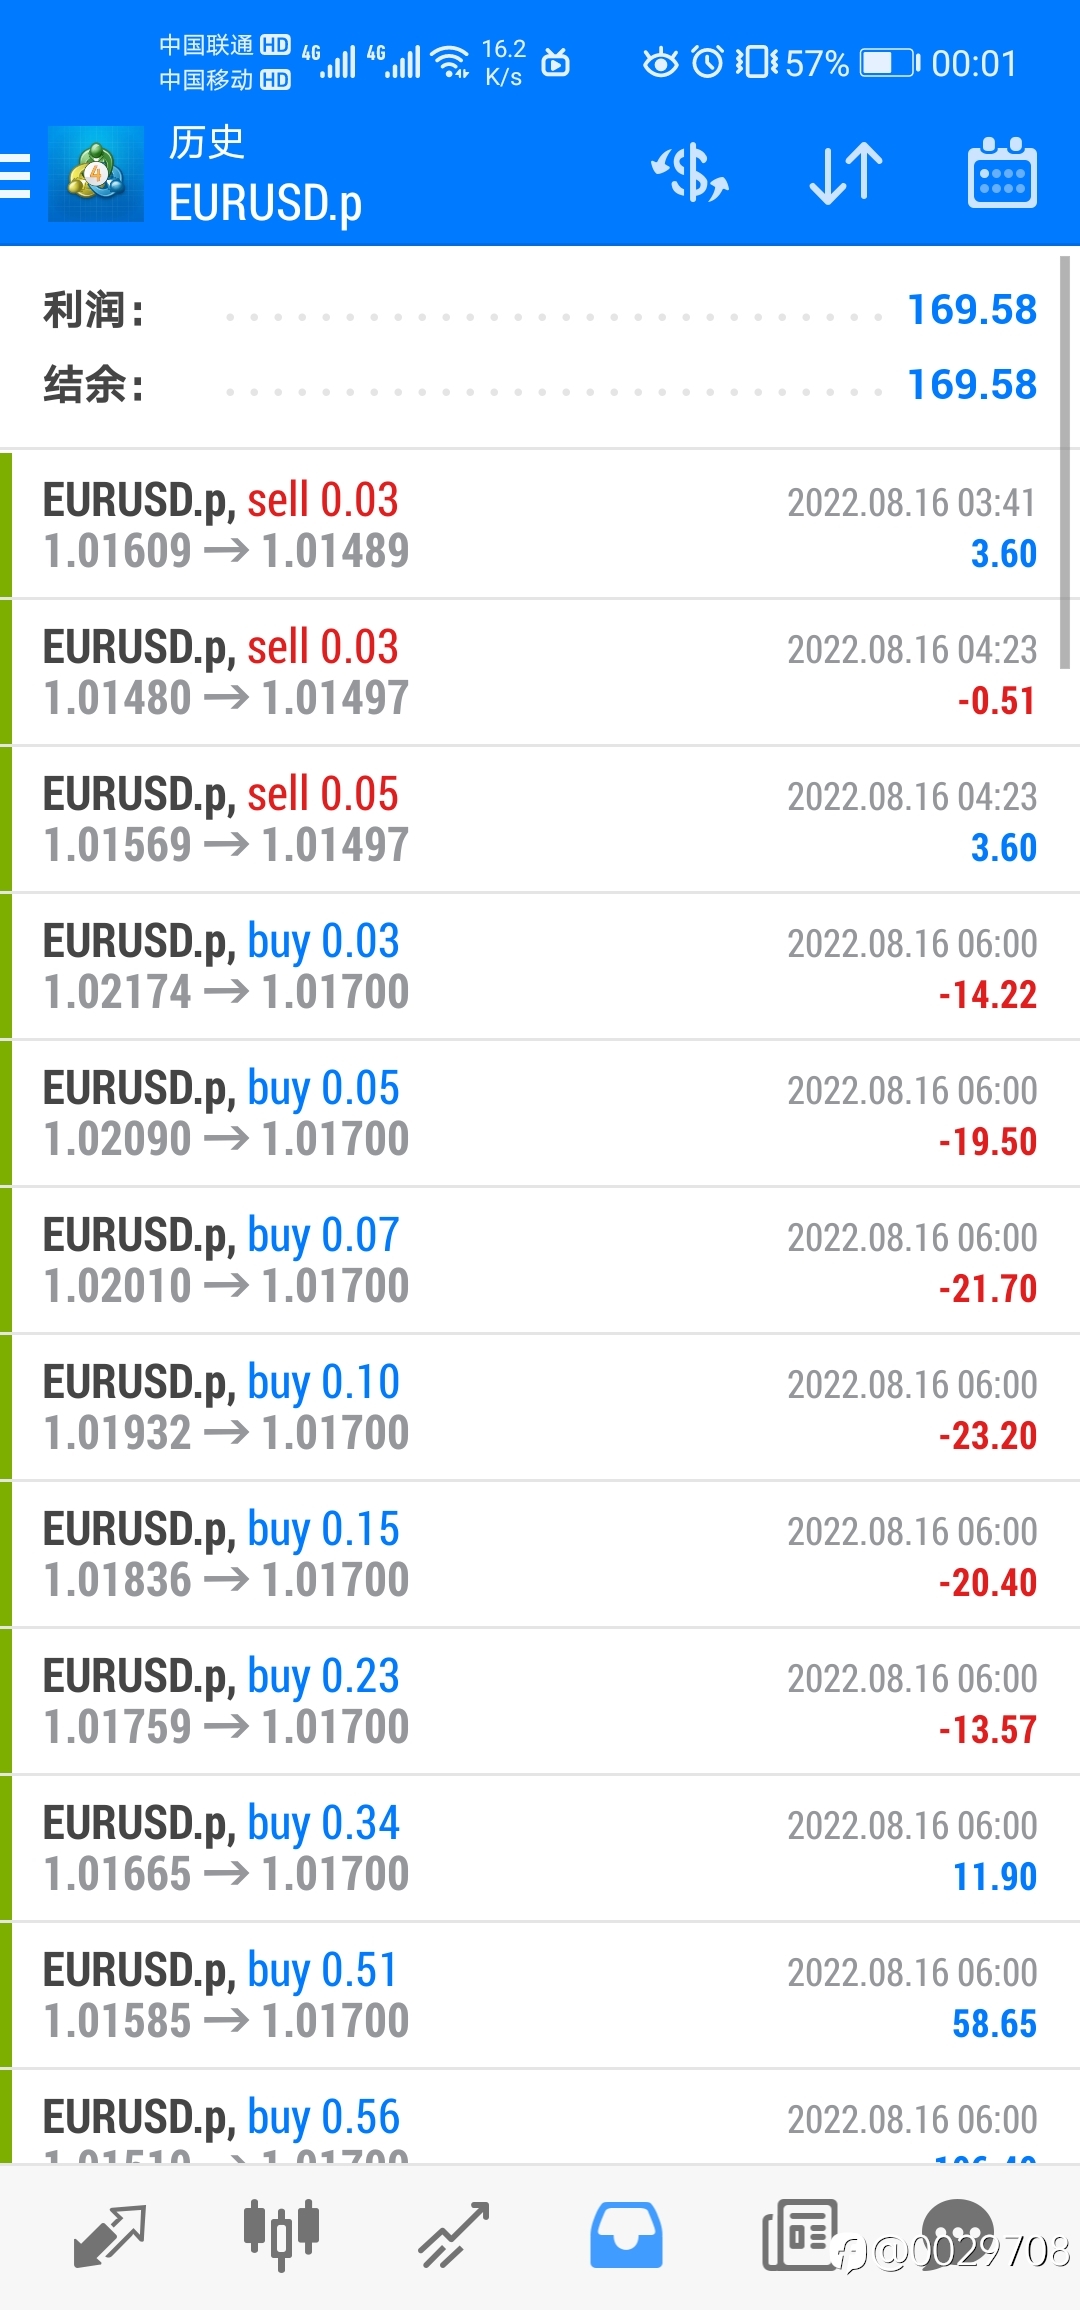Select the History inbox tab icon

pyautogui.click(x=626, y=2235)
